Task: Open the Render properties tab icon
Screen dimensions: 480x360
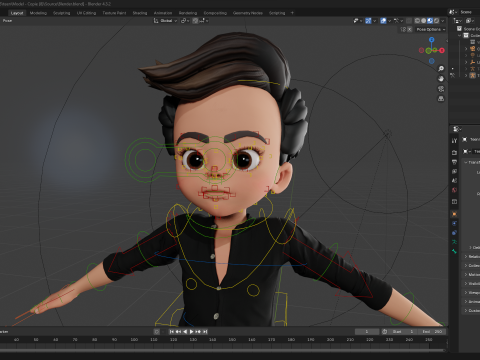Action: pos(454,152)
